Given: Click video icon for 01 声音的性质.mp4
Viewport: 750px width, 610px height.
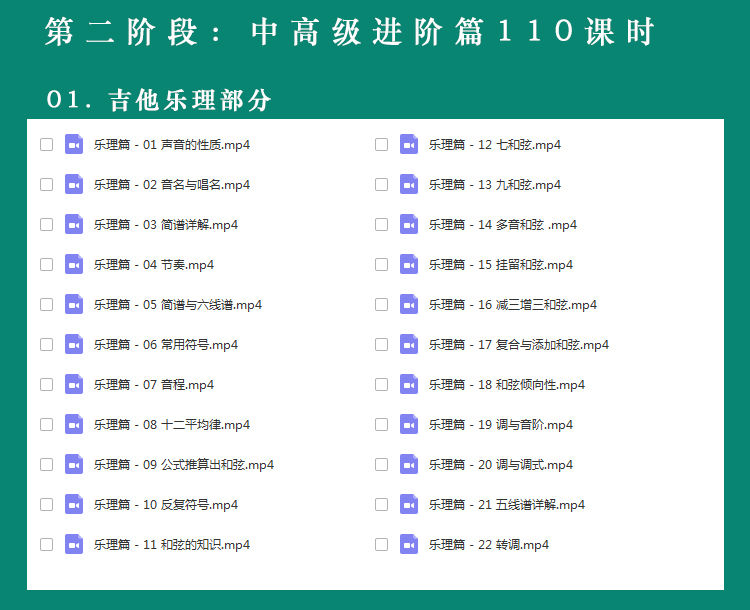Looking at the screenshot, I should [74, 144].
